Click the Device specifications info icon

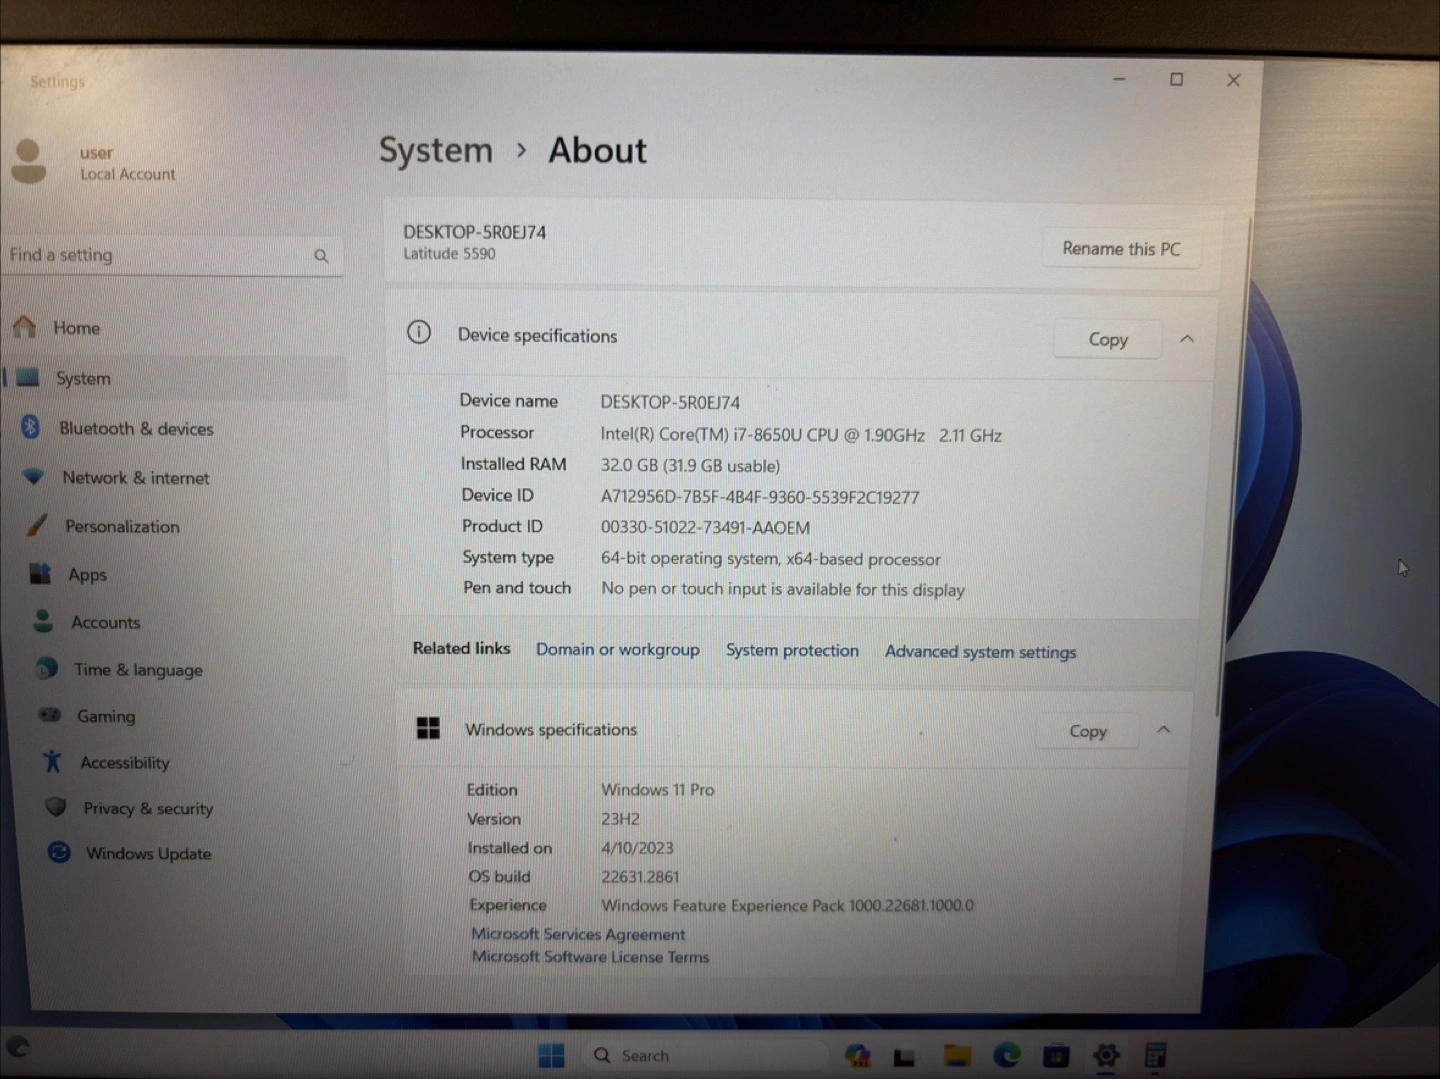coord(419,332)
